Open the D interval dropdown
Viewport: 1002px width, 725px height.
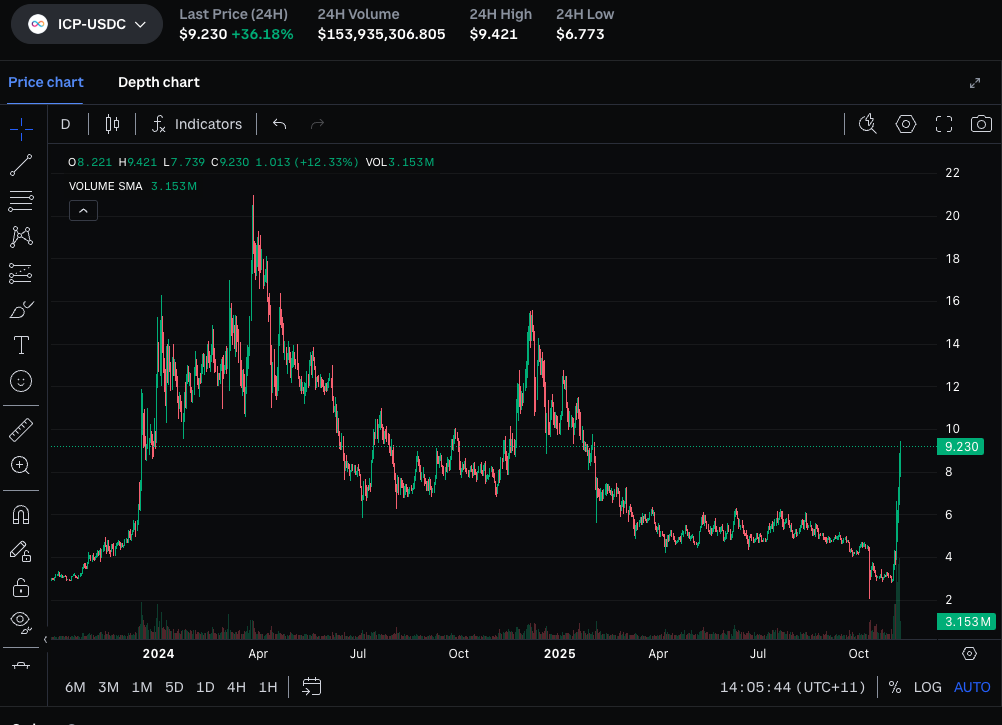(x=65, y=124)
